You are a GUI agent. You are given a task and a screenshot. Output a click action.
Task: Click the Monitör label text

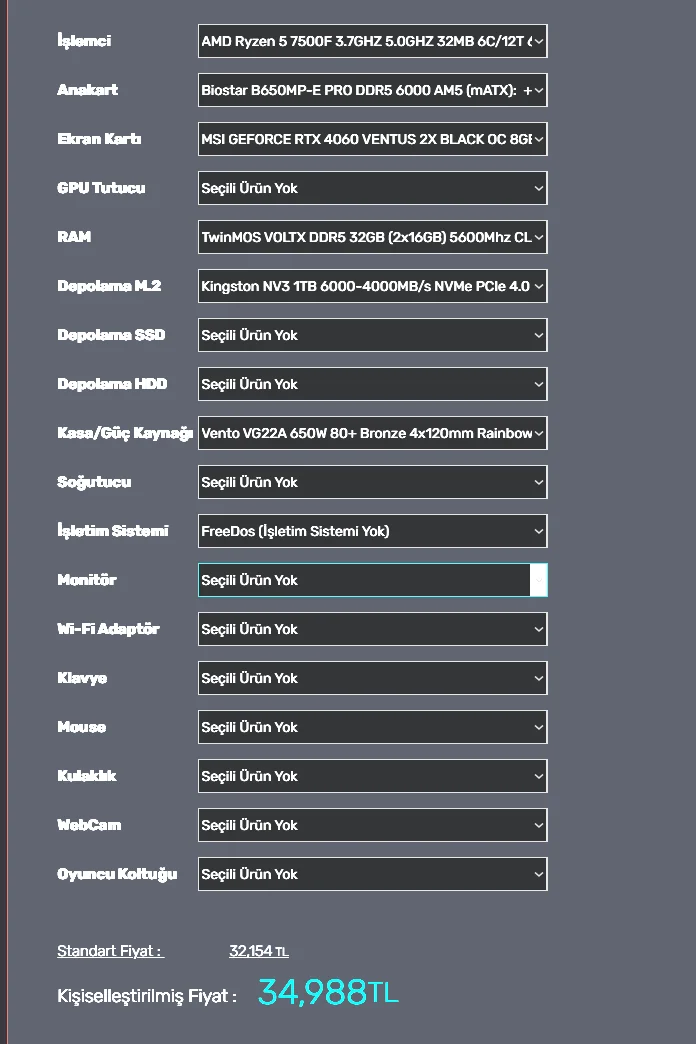(x=87, y=579)
